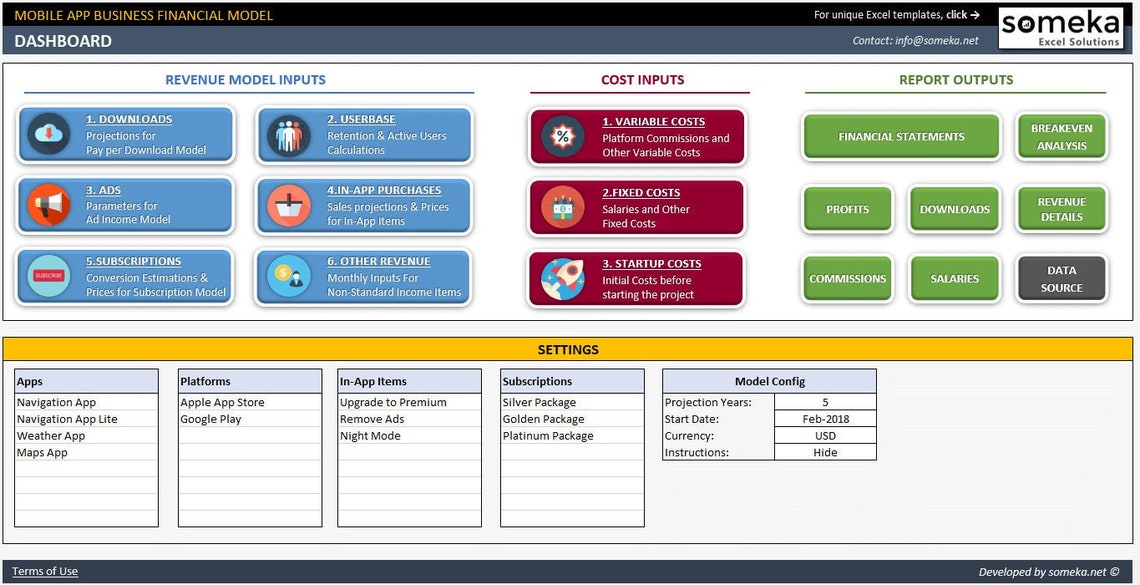This screenshot has width=1140, height=585.
Task: Open the Data Source sheet
Action: point(1061,279)
